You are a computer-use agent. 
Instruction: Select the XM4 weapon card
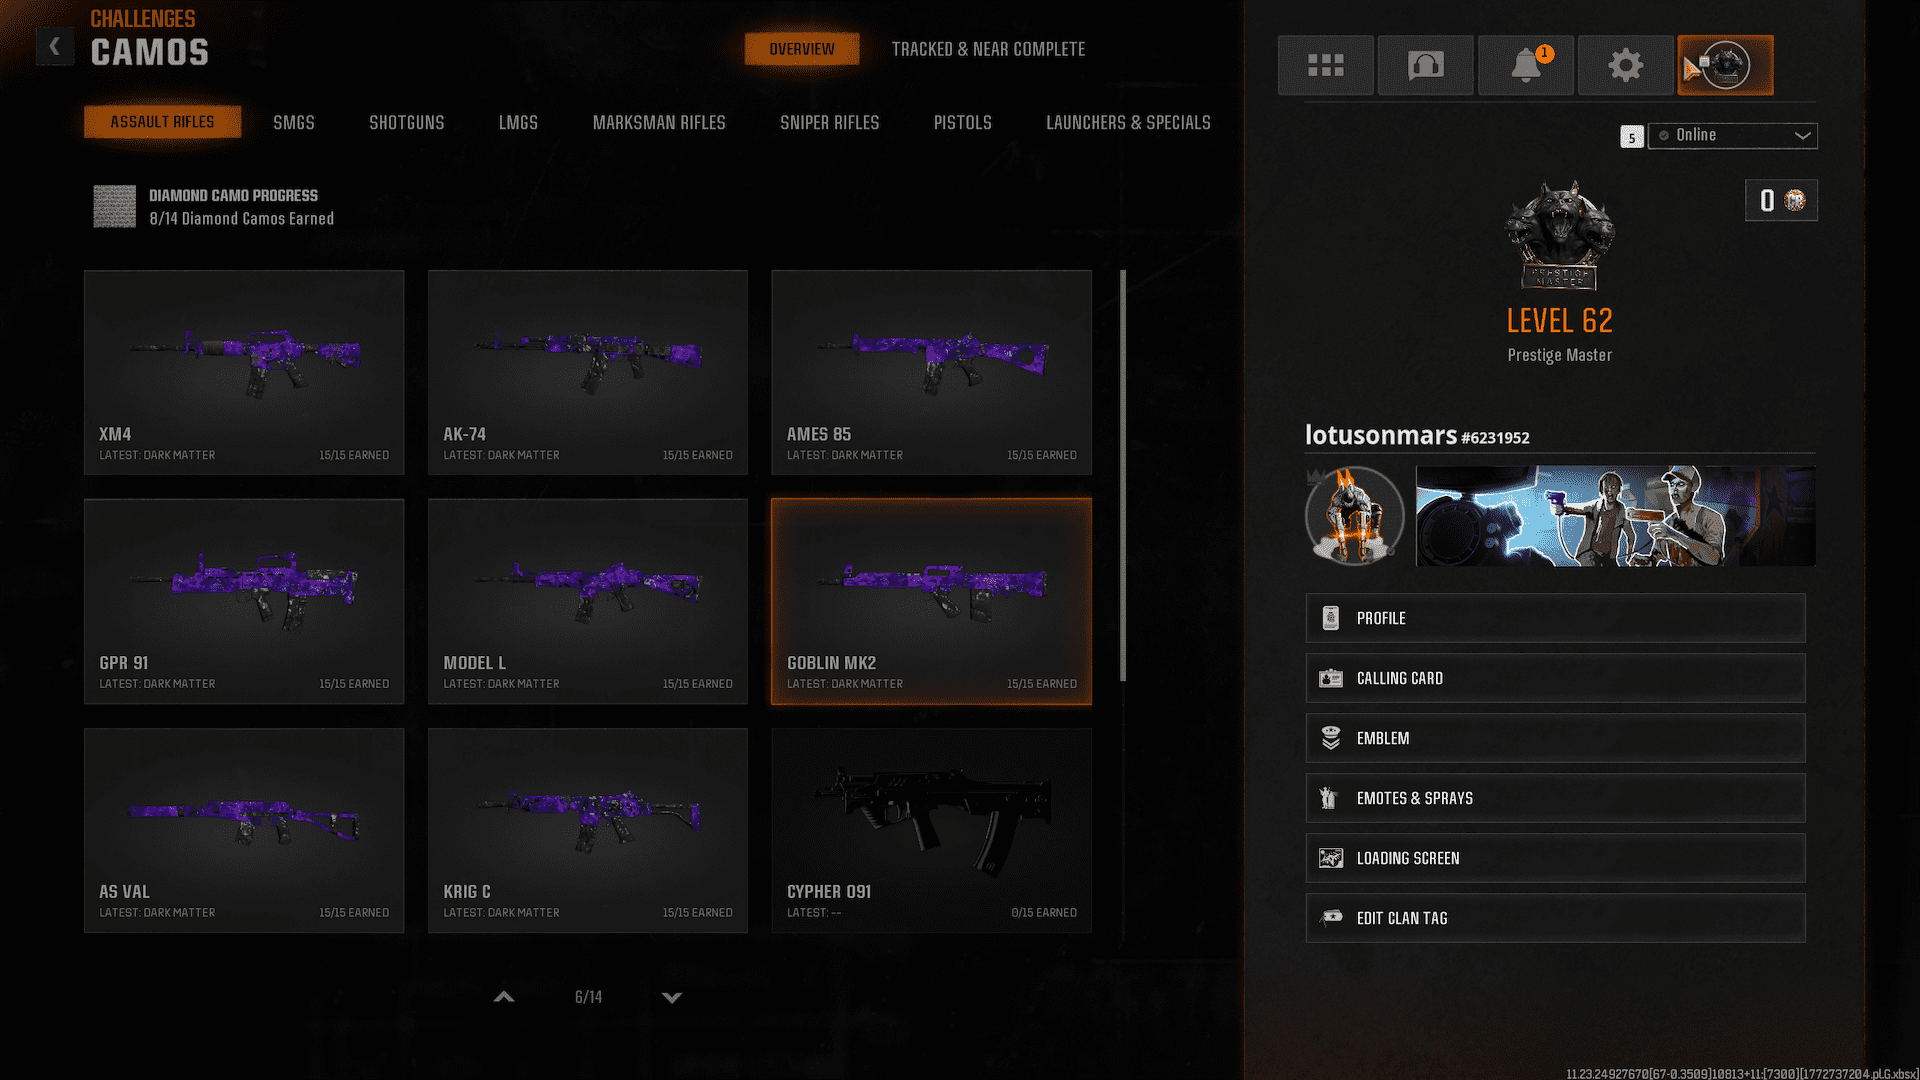[244, 372]
